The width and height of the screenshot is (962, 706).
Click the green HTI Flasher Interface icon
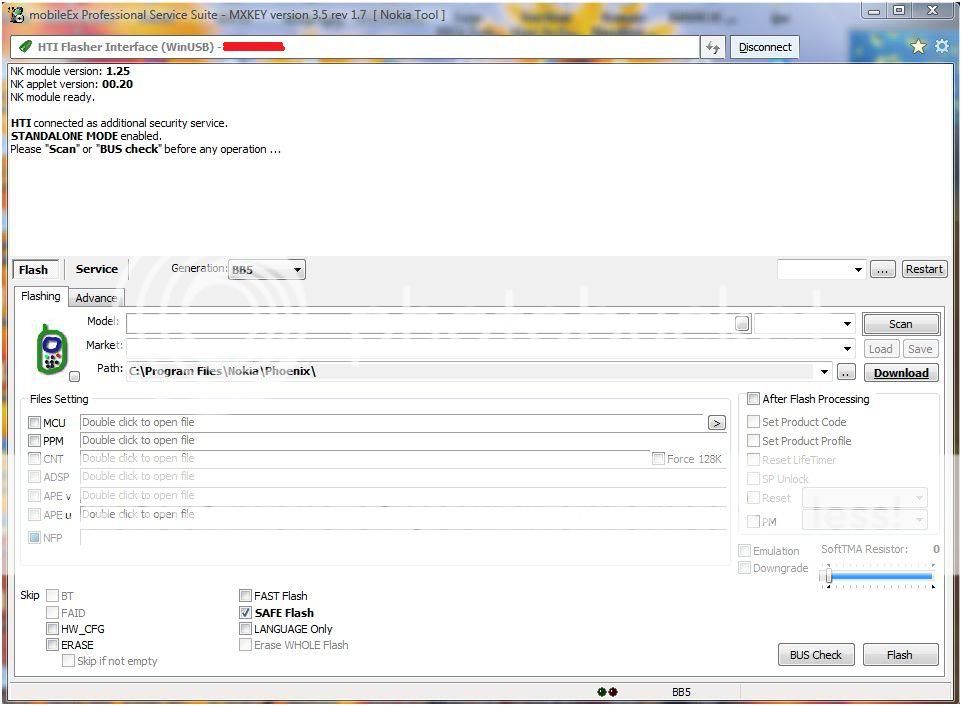(x=25, y=47)
